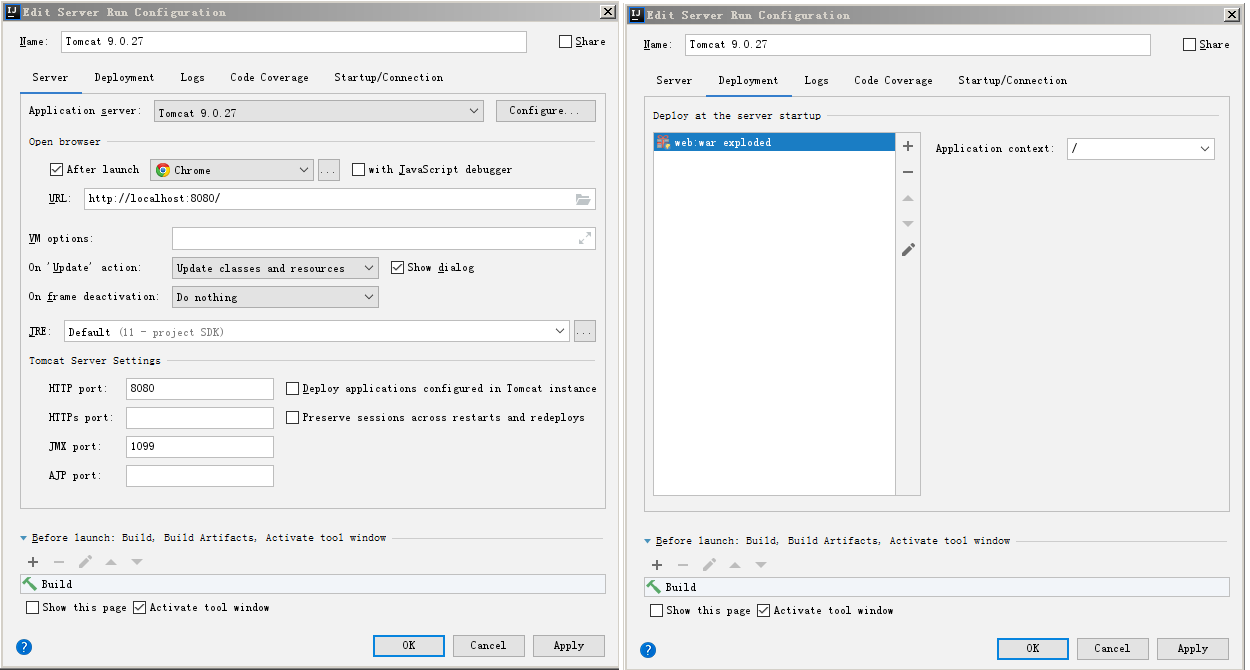This screenshot has height=670, width=1250.
Task: Open the On frame deactivation dropdown
Action: 276,297
